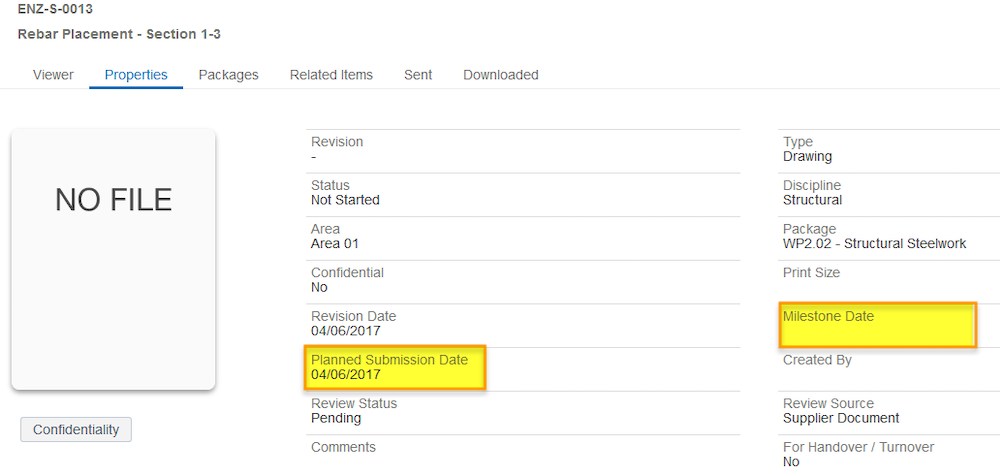1000x476 pixels.
Task: Click the highlighted Planned Submission Date field
Action: click(x=395, y=368)
